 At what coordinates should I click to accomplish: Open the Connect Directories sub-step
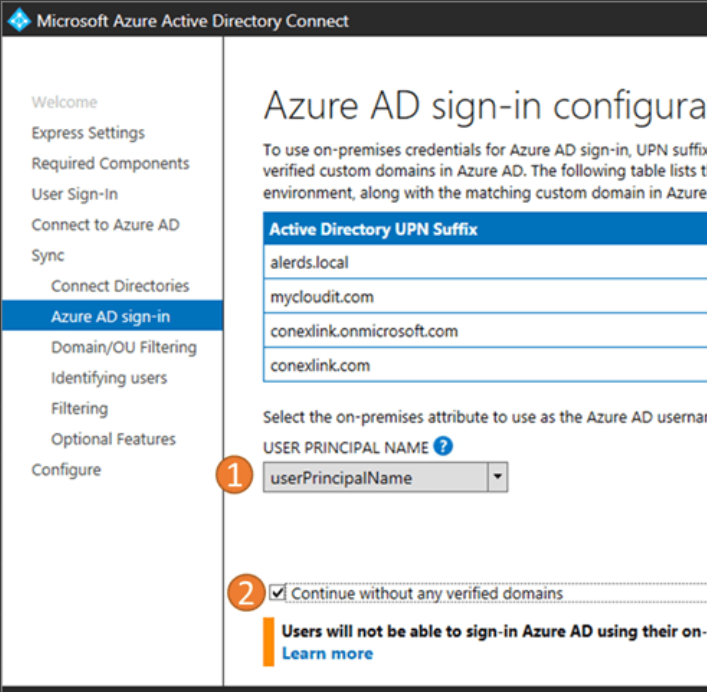tap(120, 286)
